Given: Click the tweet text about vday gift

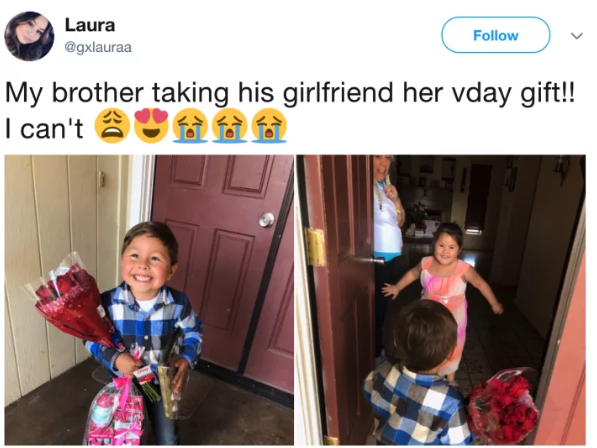Looking at the screenshot, I should [x=290, y=92].
